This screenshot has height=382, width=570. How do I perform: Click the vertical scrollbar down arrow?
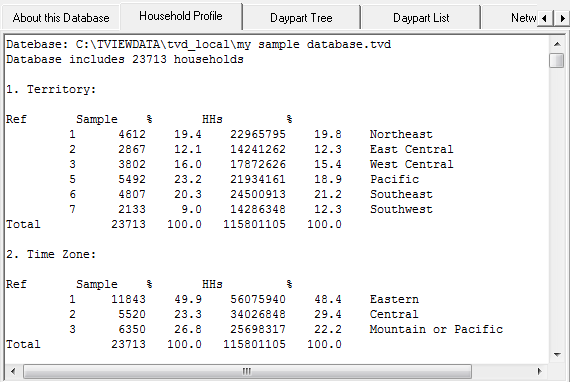point(557,354)
